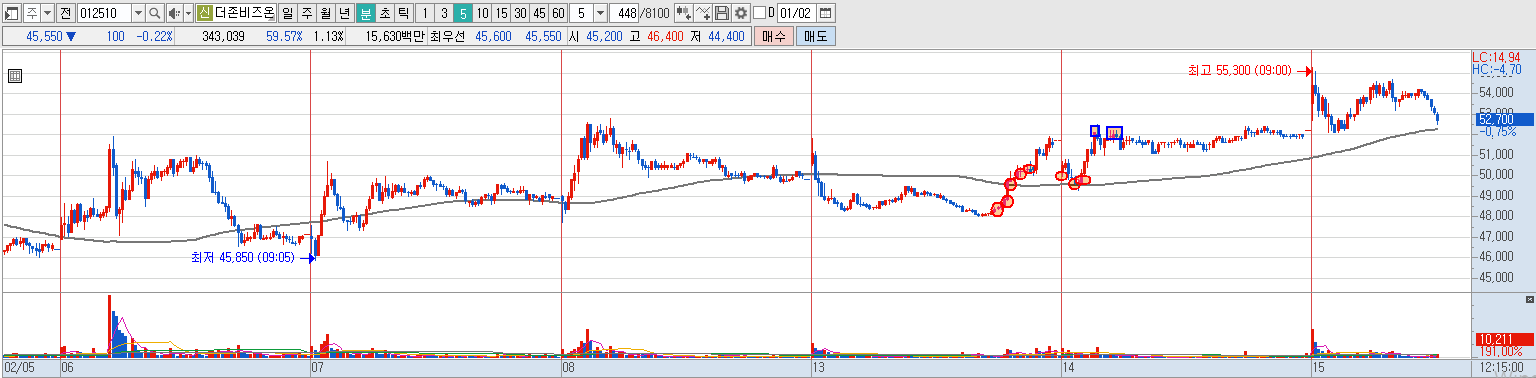Click the candlestick chart settings icon
1536x378 pixels.
pos(684,13)
